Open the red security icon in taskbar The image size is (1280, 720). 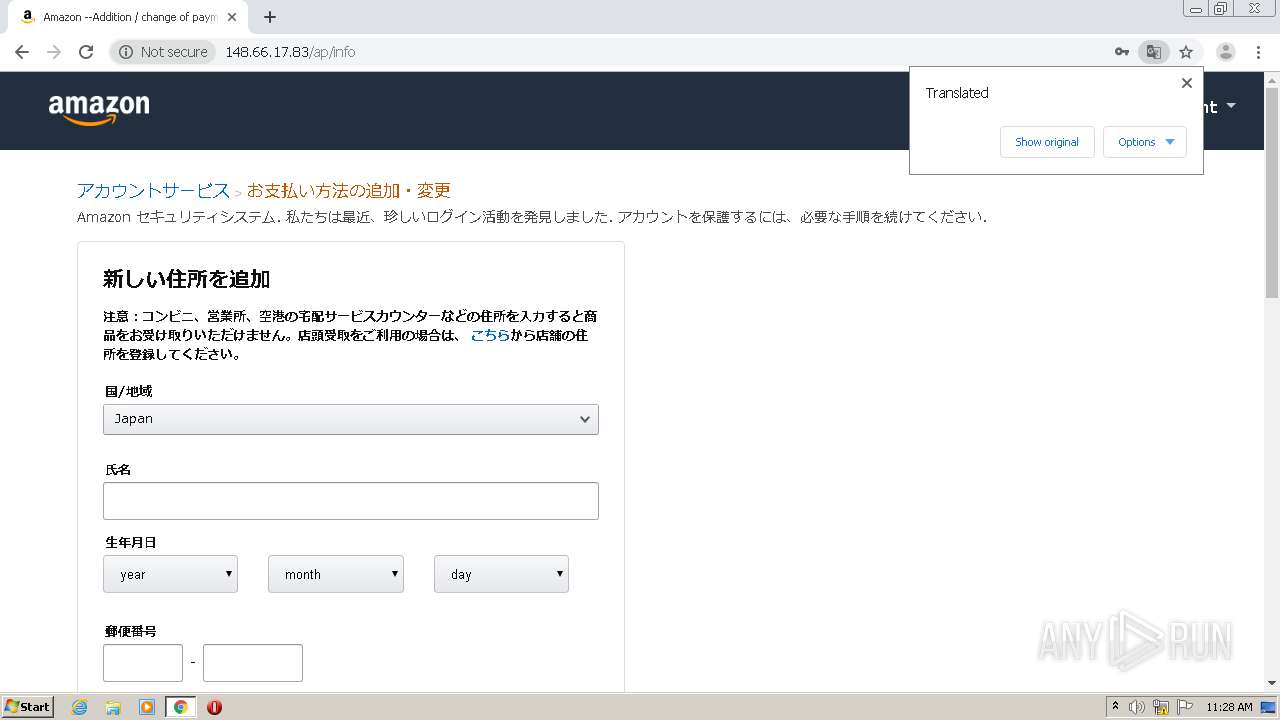coord(214,707)
